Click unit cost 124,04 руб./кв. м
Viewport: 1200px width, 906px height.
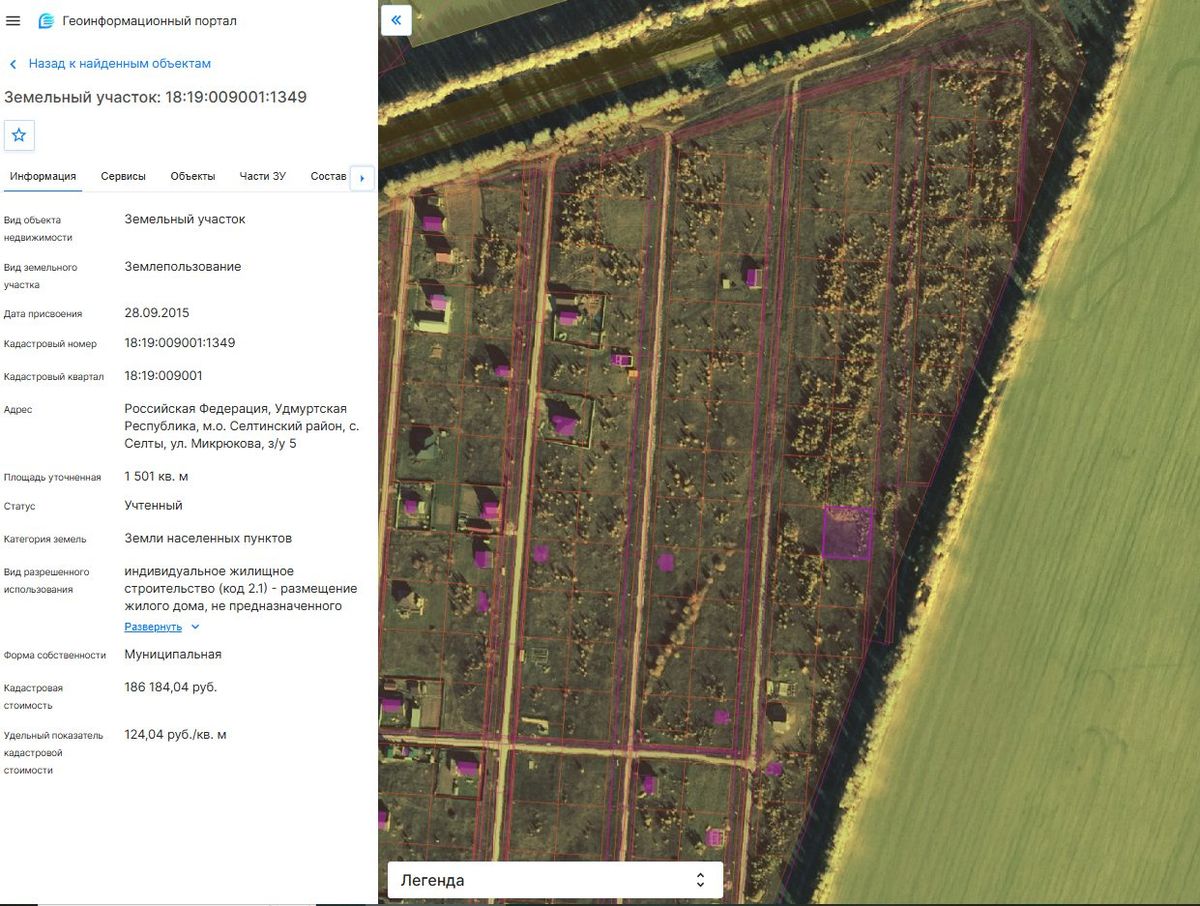175,735
